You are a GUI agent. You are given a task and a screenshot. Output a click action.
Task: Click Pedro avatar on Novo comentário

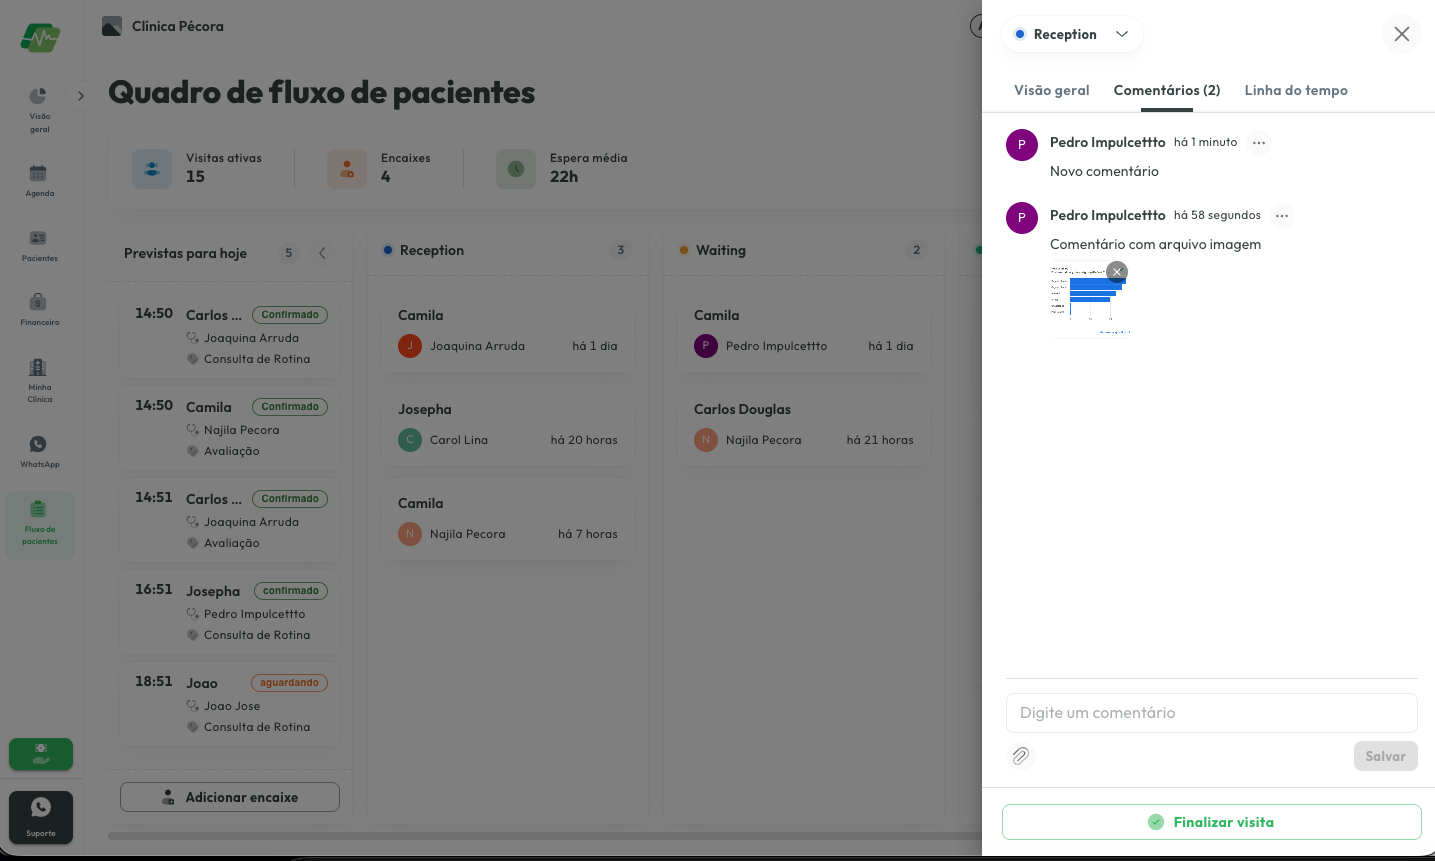1021,145
